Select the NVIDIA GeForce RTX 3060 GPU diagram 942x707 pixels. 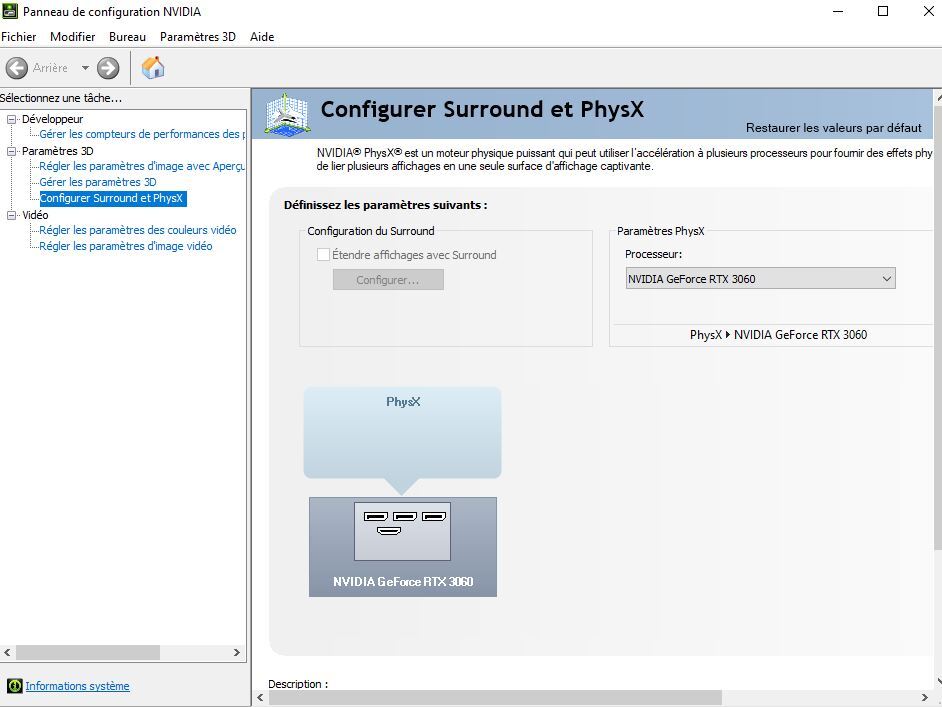[403, 547]
